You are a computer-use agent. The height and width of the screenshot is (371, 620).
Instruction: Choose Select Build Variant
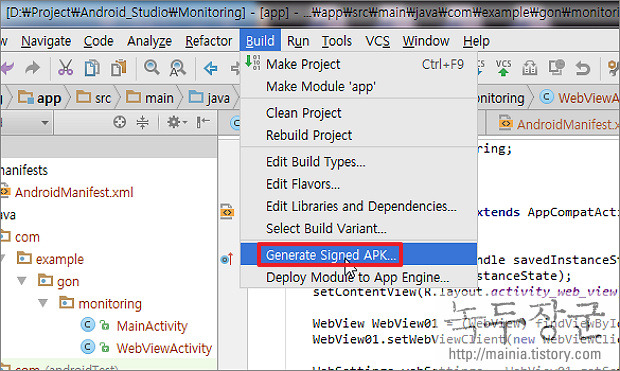(358, 228)
